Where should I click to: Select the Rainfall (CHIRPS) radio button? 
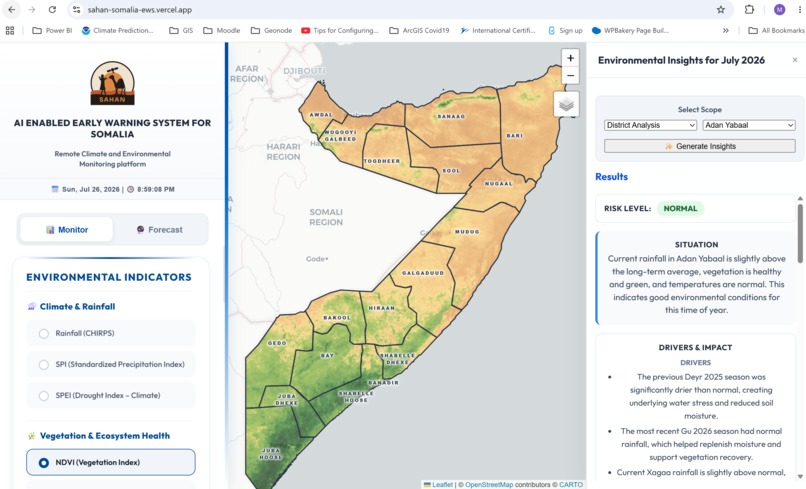tap(44, 334)
